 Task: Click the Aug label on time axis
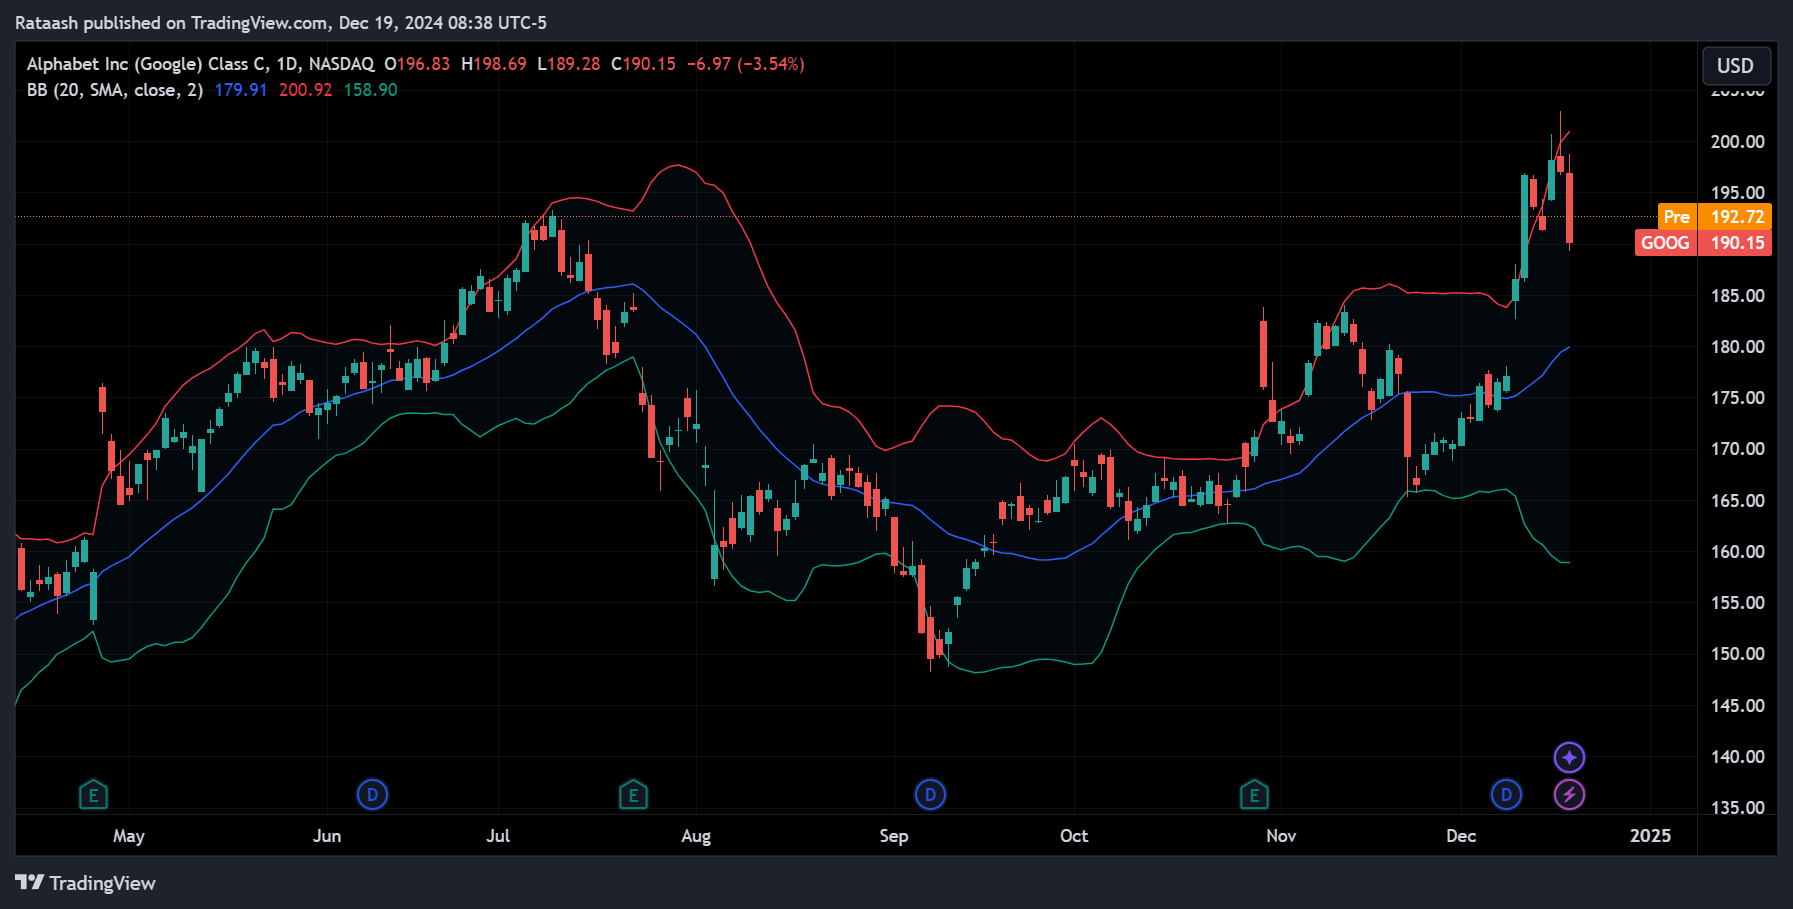pos(696,836)
